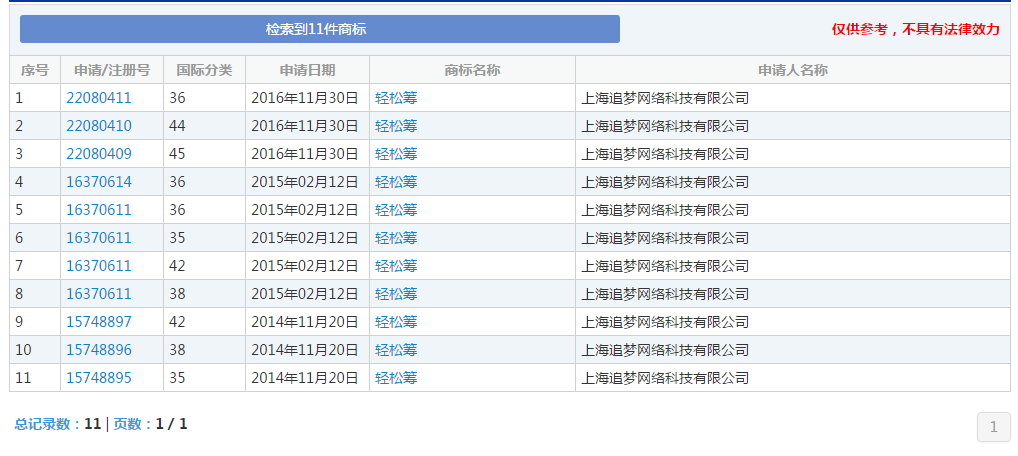Image resolution: width=1018 pixels, height=456 pixels.
Task: Open the 15748896 registration link
Action: click(98, 350)
